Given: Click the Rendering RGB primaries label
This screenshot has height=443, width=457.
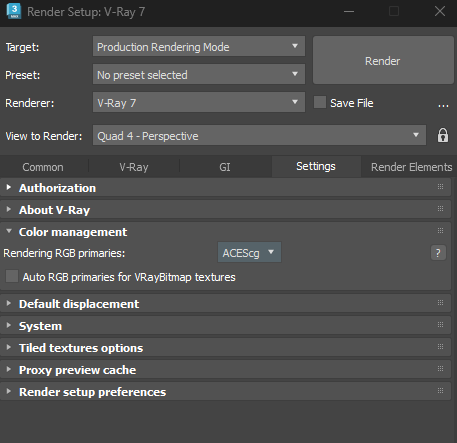Looking at the screenshot, I should pyautogui.click(x=64, y=253).
